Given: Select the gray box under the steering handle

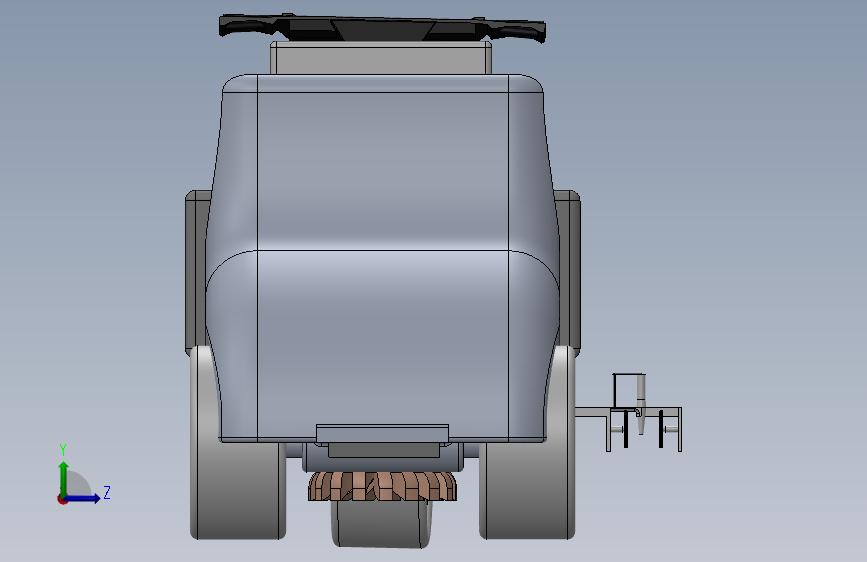Looking at the screenshot, I should click(381, 58).
